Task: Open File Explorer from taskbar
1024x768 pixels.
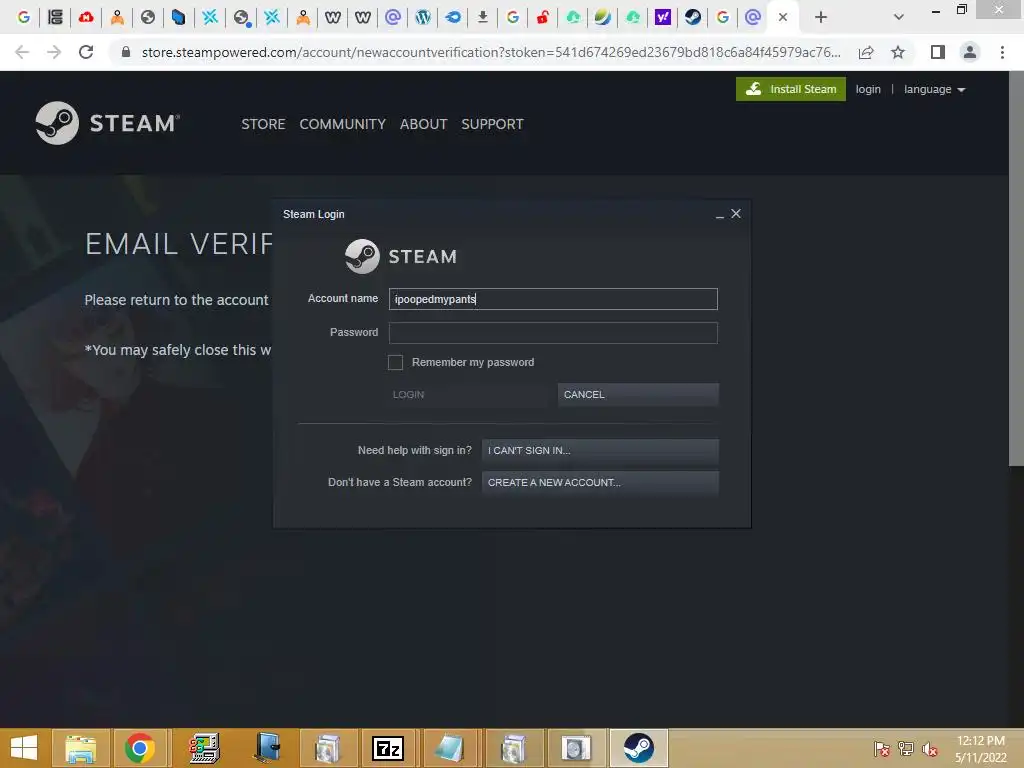Action: point(80,748)
